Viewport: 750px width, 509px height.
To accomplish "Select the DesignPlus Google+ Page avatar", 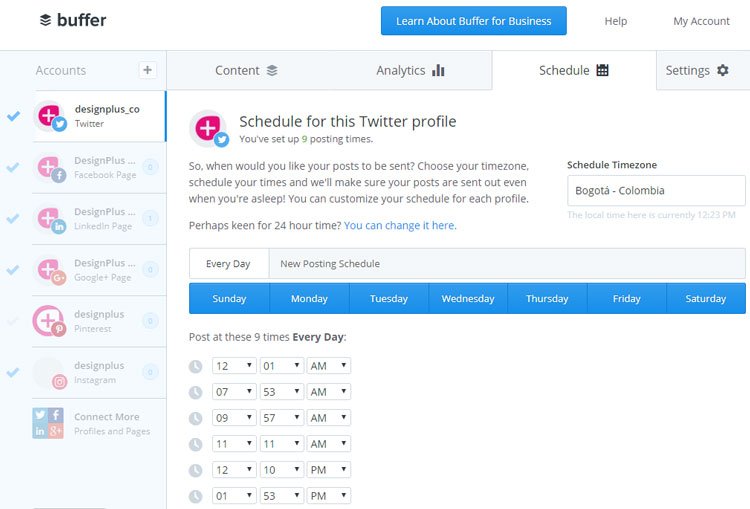I will click(51, 270).
